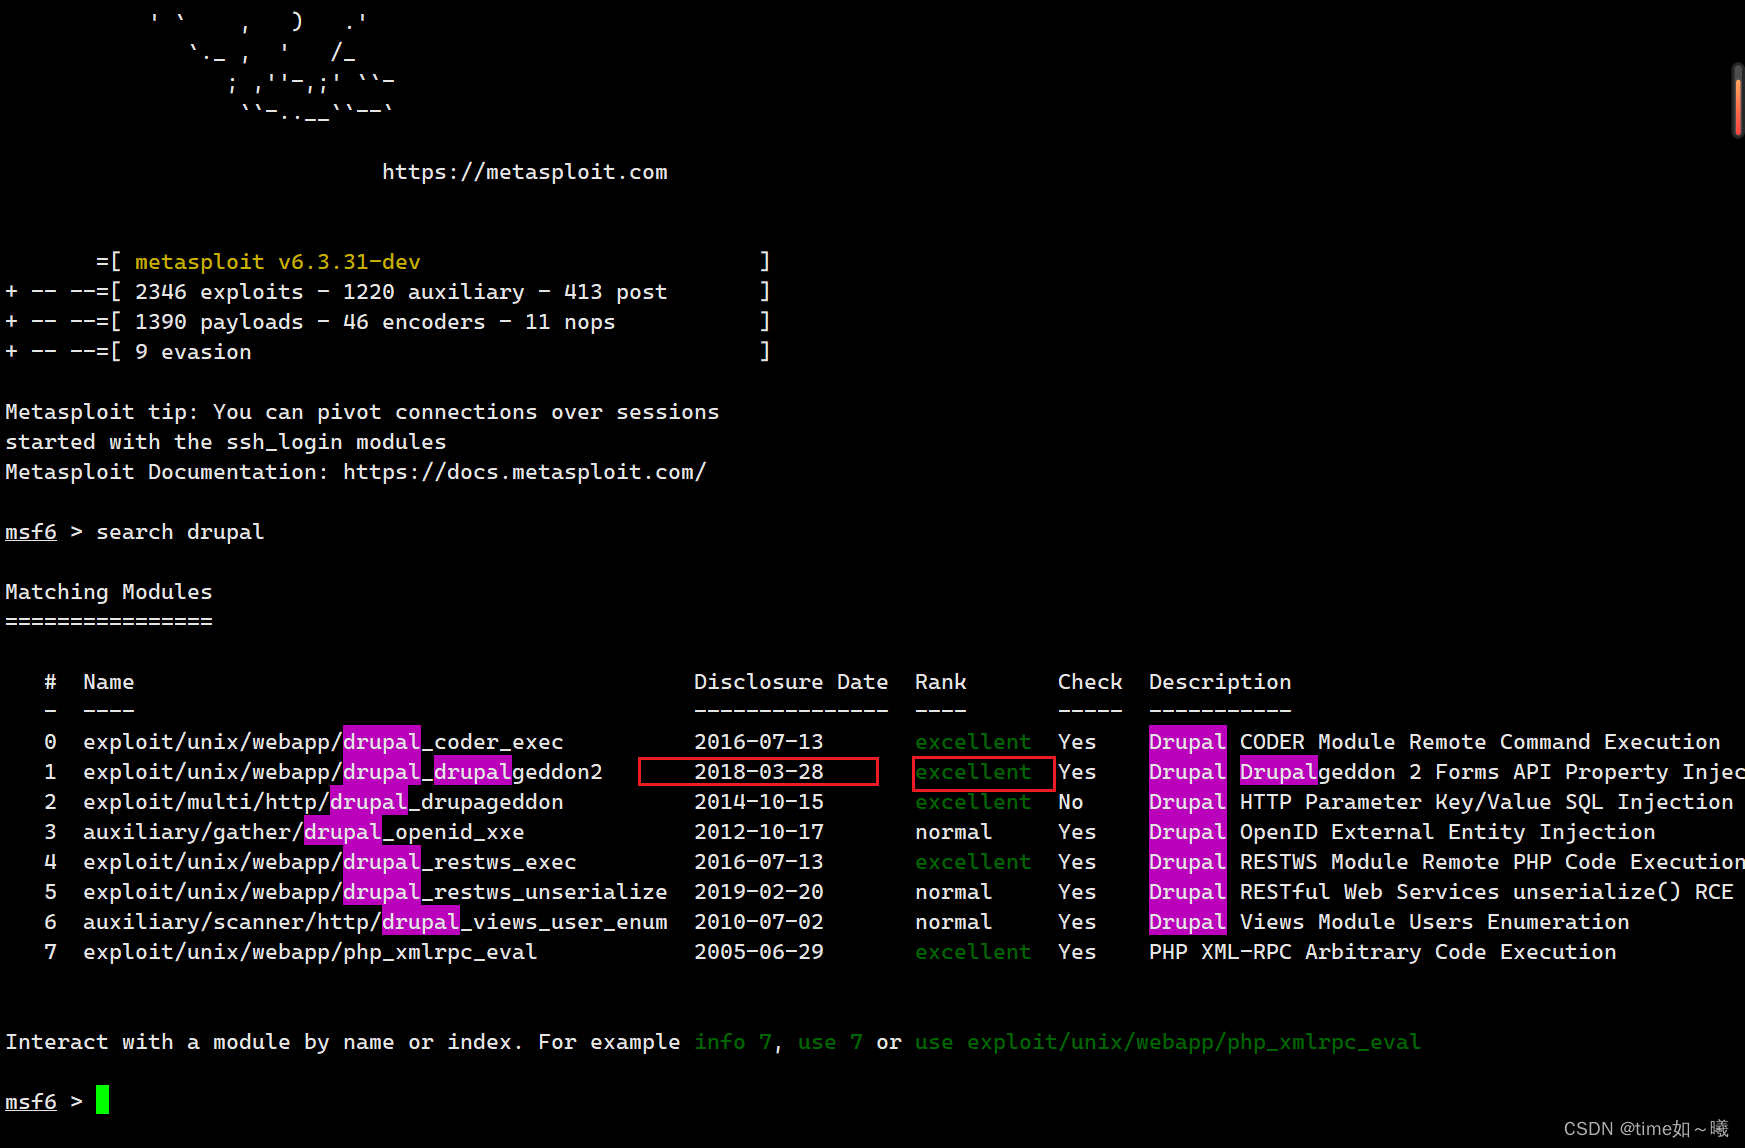Click the msf6 prompt cursor block
The height and width of the screenshot is (1148, 1745).
click(102, 1100)
